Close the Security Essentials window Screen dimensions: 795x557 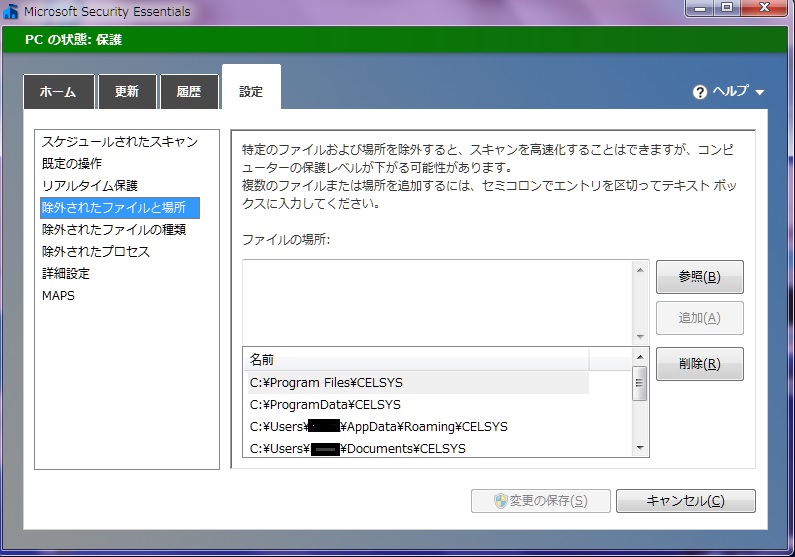tap(765, 8)
